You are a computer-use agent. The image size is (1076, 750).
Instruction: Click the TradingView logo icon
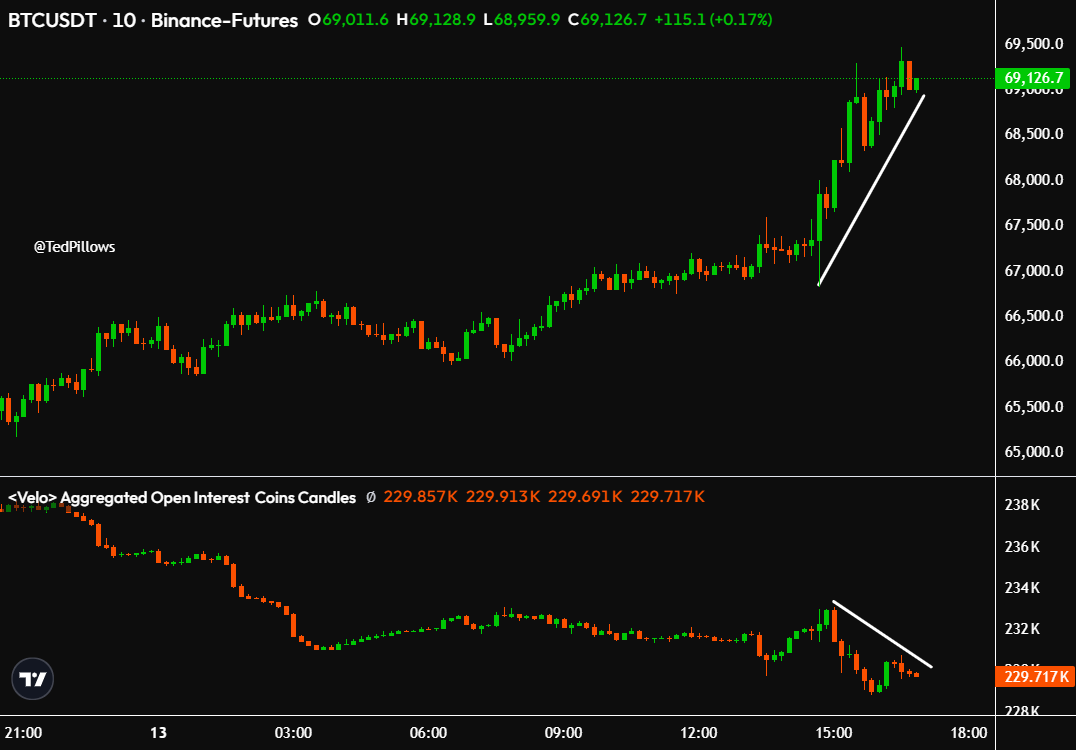click(x=32, y=679)
